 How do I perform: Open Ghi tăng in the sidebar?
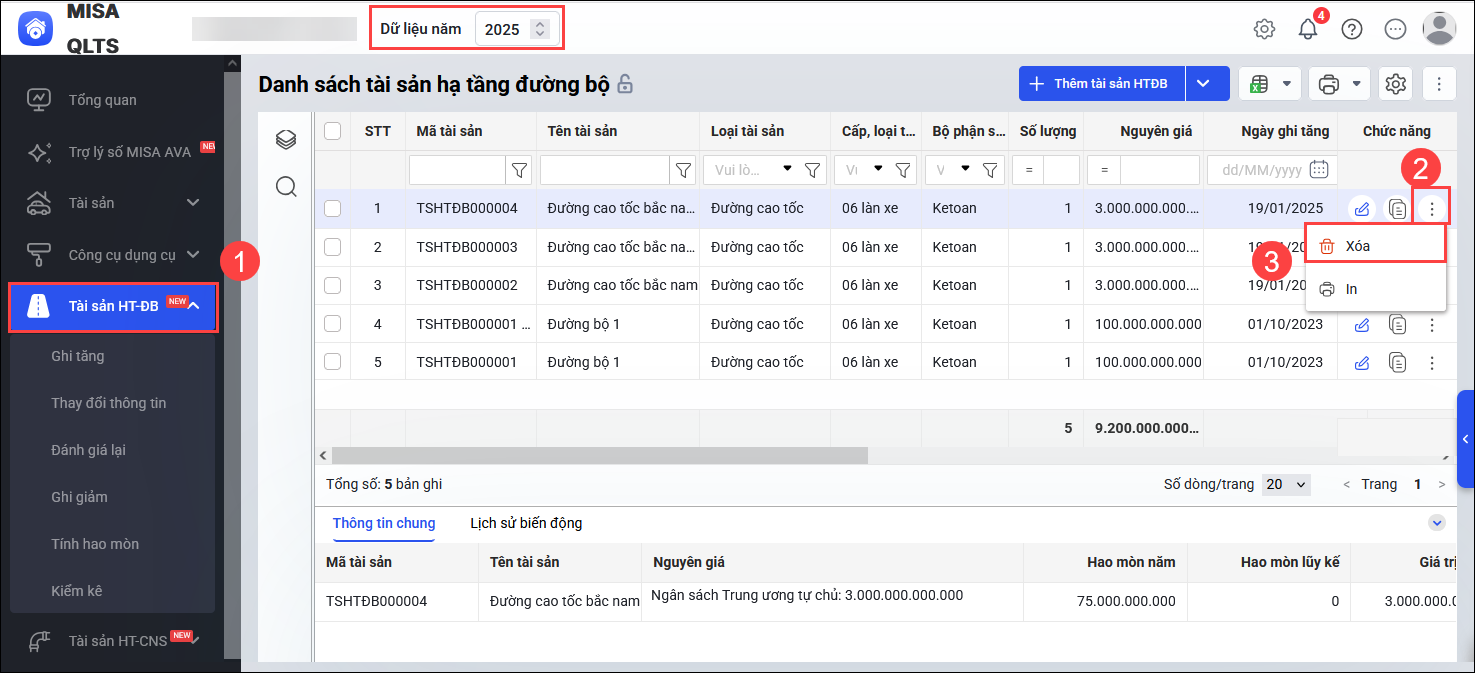[x=78, y=356]
